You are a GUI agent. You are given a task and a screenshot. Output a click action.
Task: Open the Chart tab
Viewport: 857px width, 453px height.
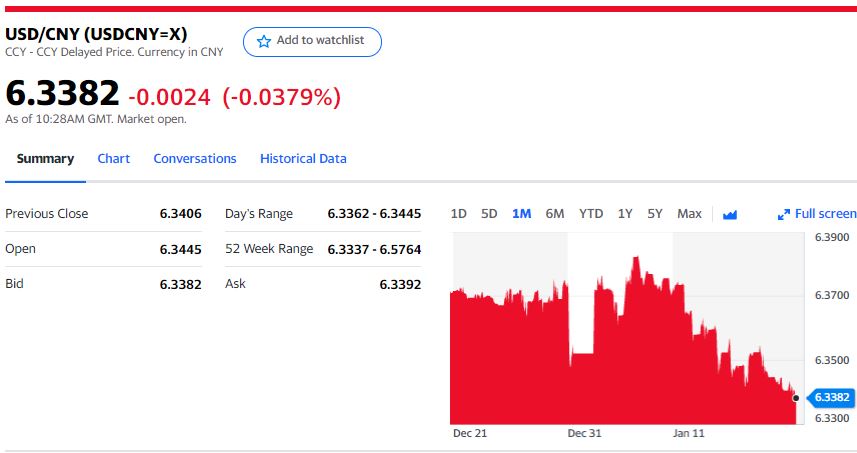coord(113,158)
